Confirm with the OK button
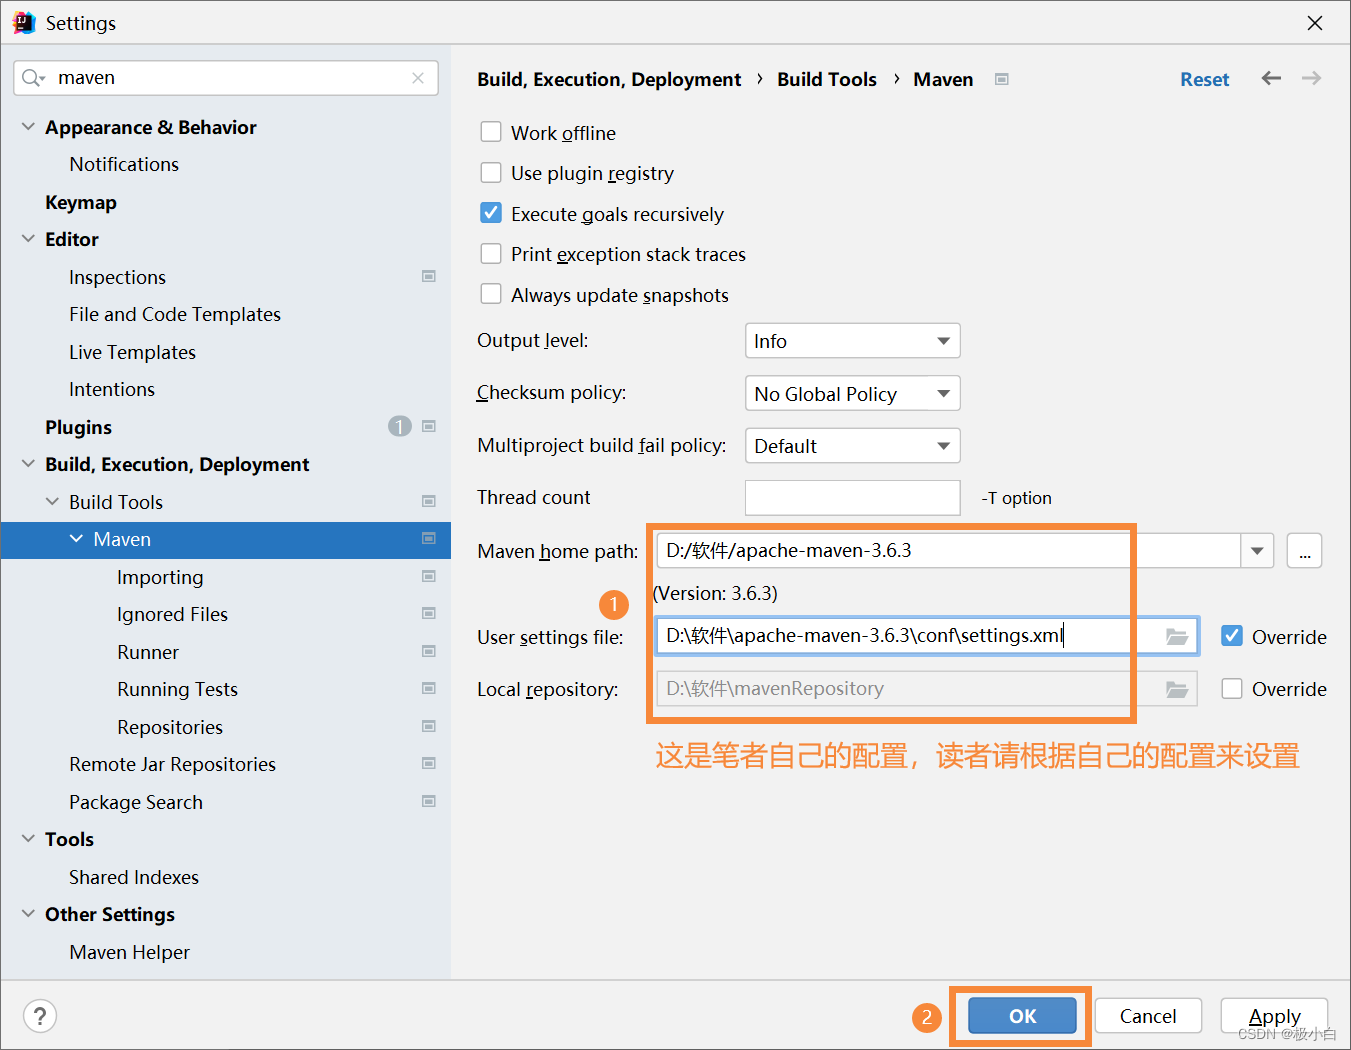The width and height of the screenshot is (1351, 1050). [1022, 1016]
